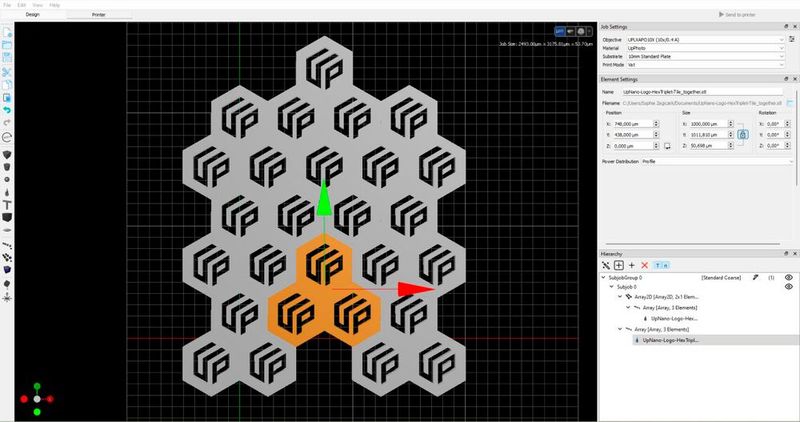The image size is (800, 422).
Task: Open the Help menu
Action: pyautogui.click(x=54, y=5)
